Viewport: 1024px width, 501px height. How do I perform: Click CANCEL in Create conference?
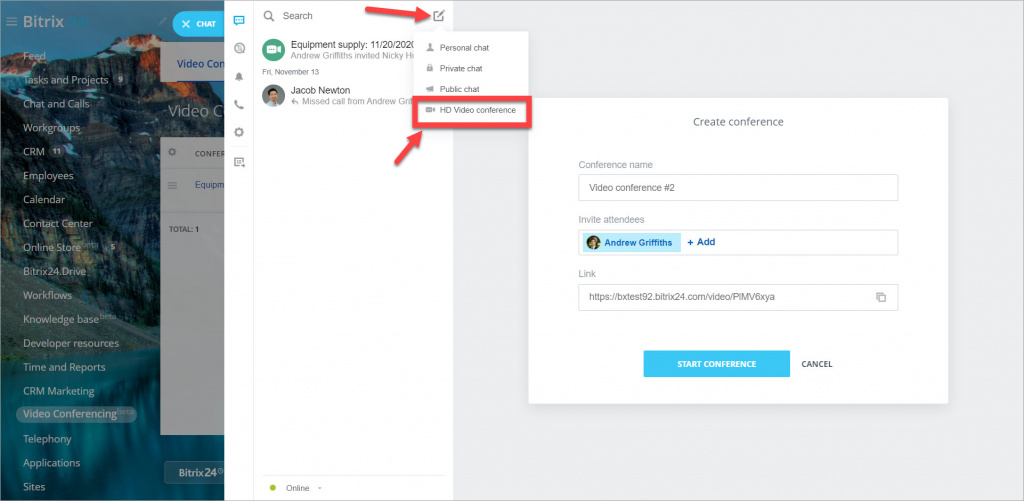pyautogui.click(x=816, y=364)
